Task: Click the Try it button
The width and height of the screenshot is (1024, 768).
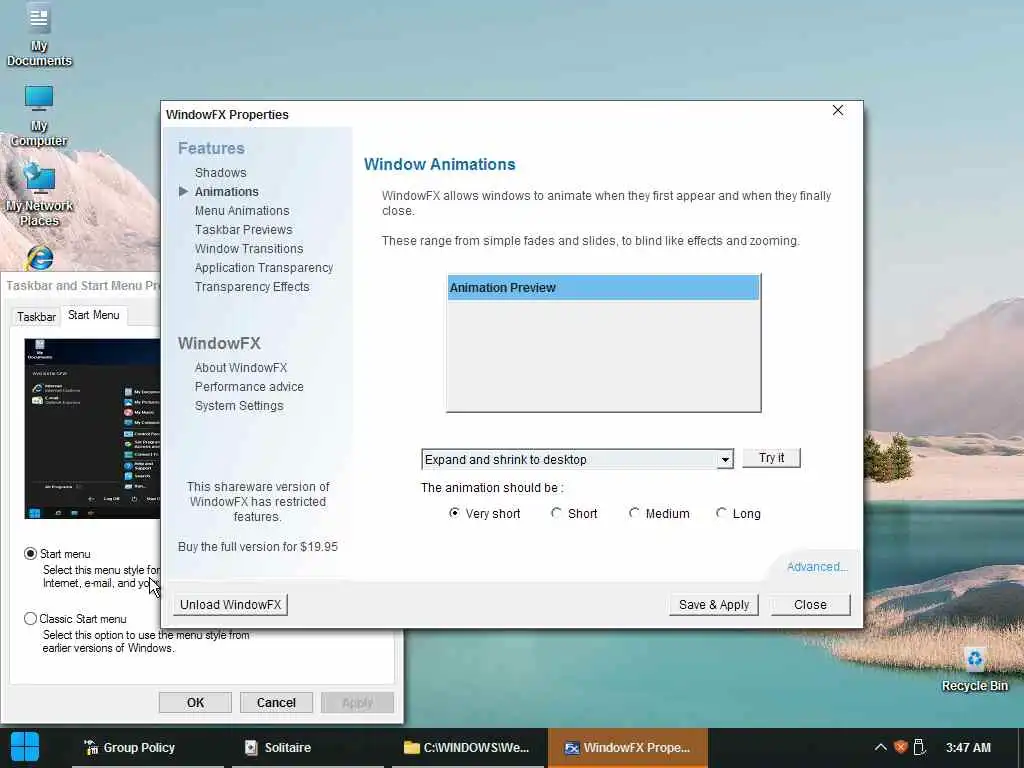Action: click(x=771, y=458)
